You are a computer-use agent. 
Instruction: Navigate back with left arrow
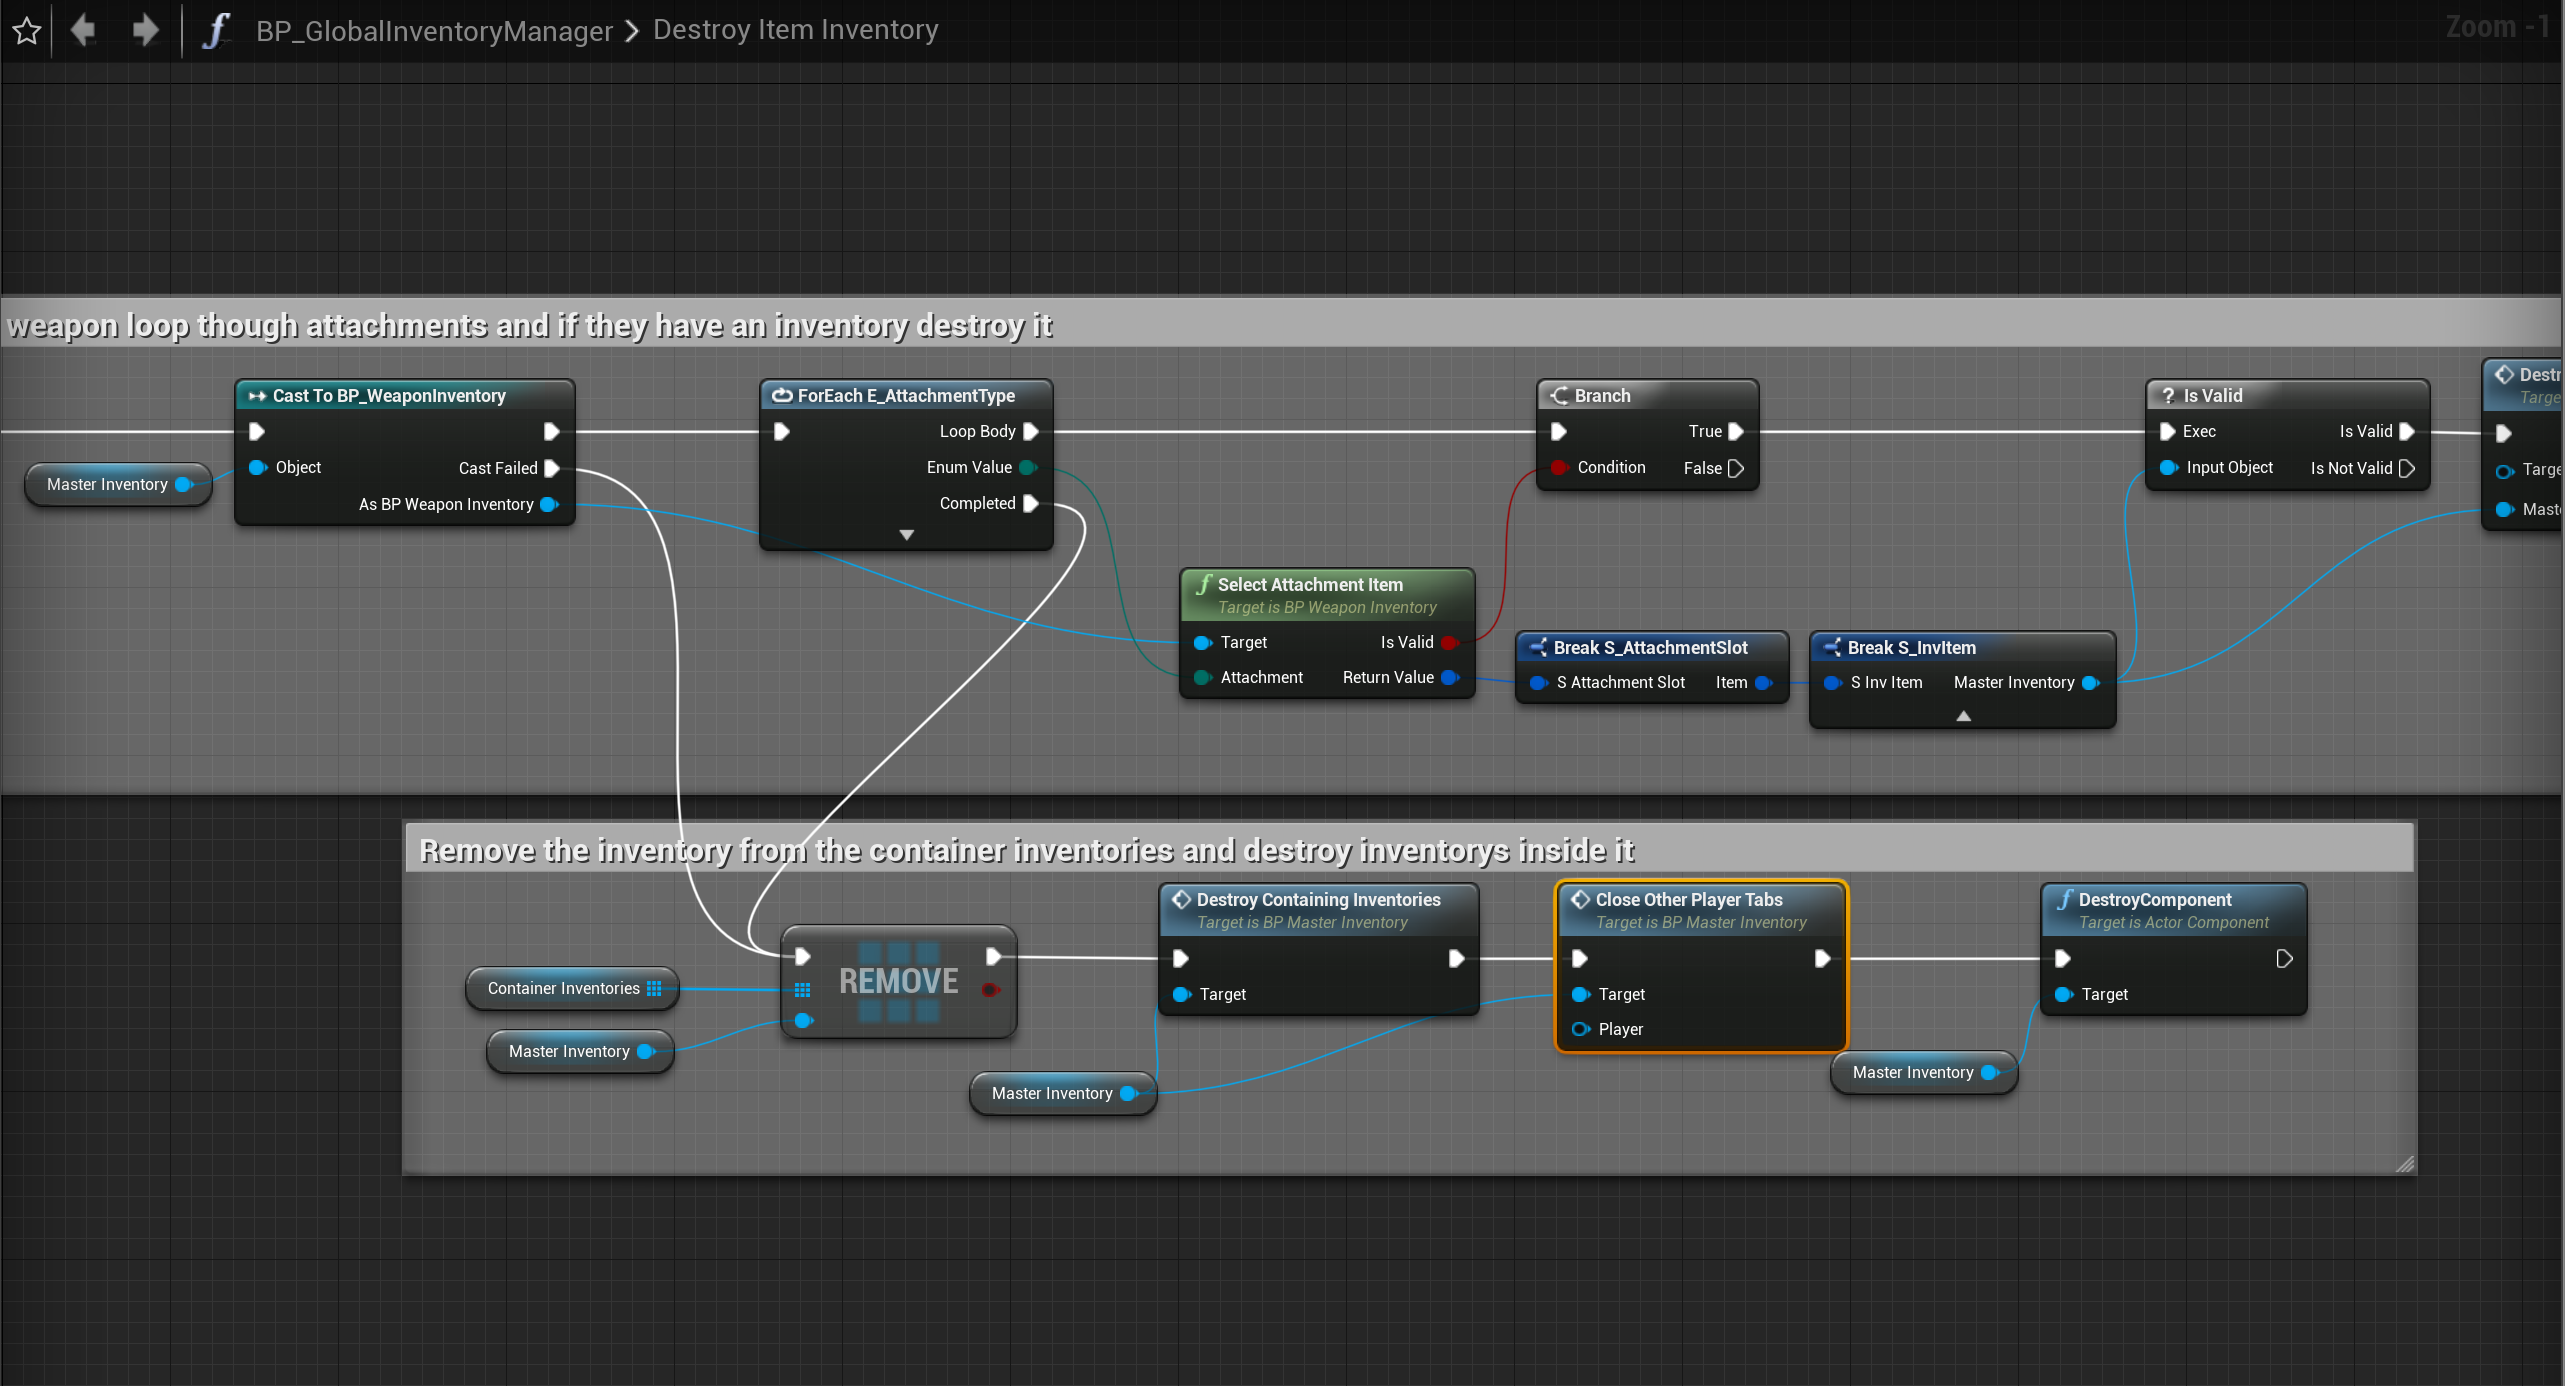tap(84, 30)
